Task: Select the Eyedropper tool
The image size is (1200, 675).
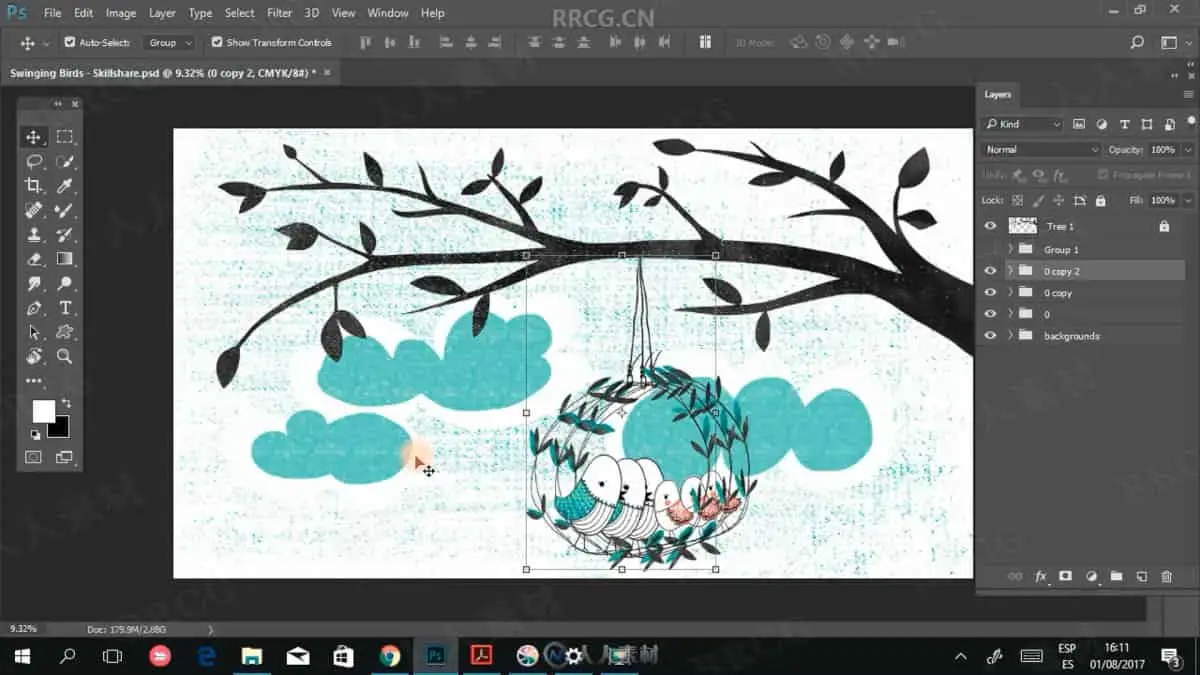Action: [65, 186]
